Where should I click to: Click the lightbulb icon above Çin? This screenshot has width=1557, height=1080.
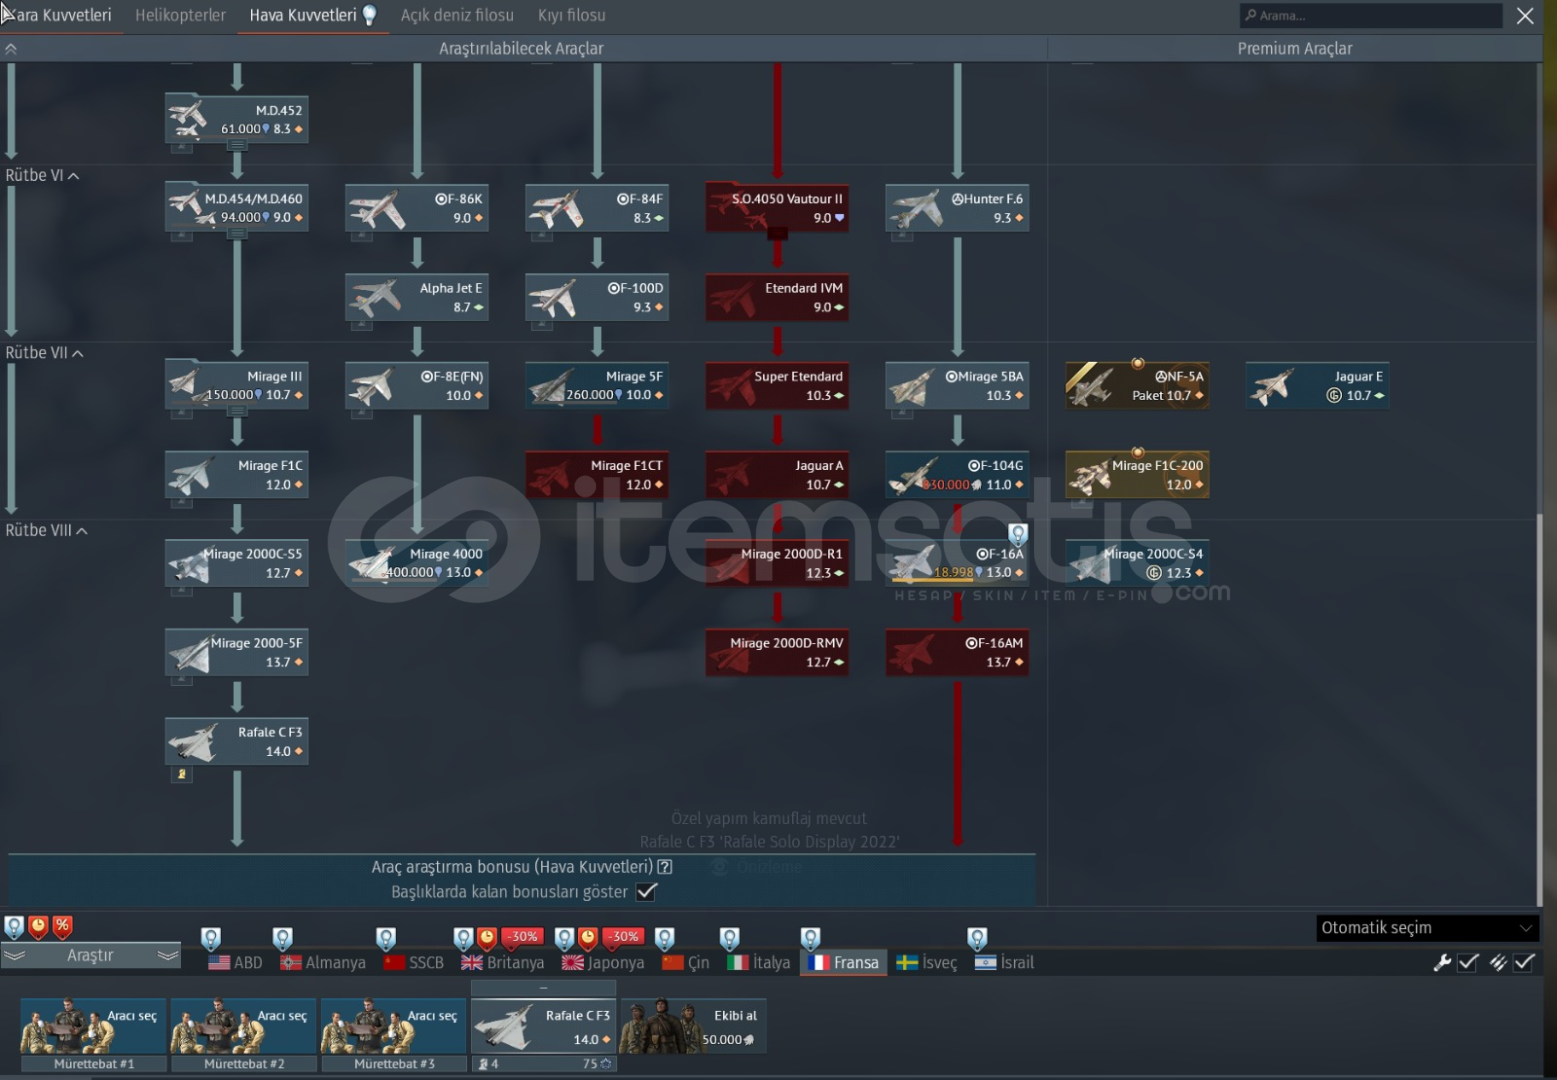coord(664,939)
